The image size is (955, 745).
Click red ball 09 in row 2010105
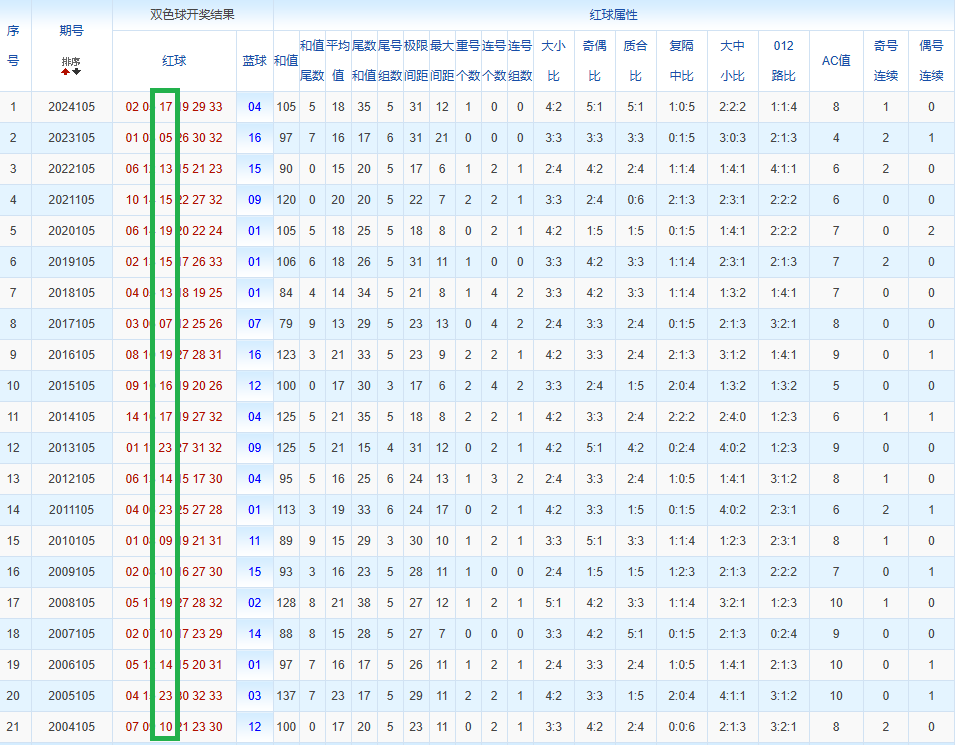point(166,541)
